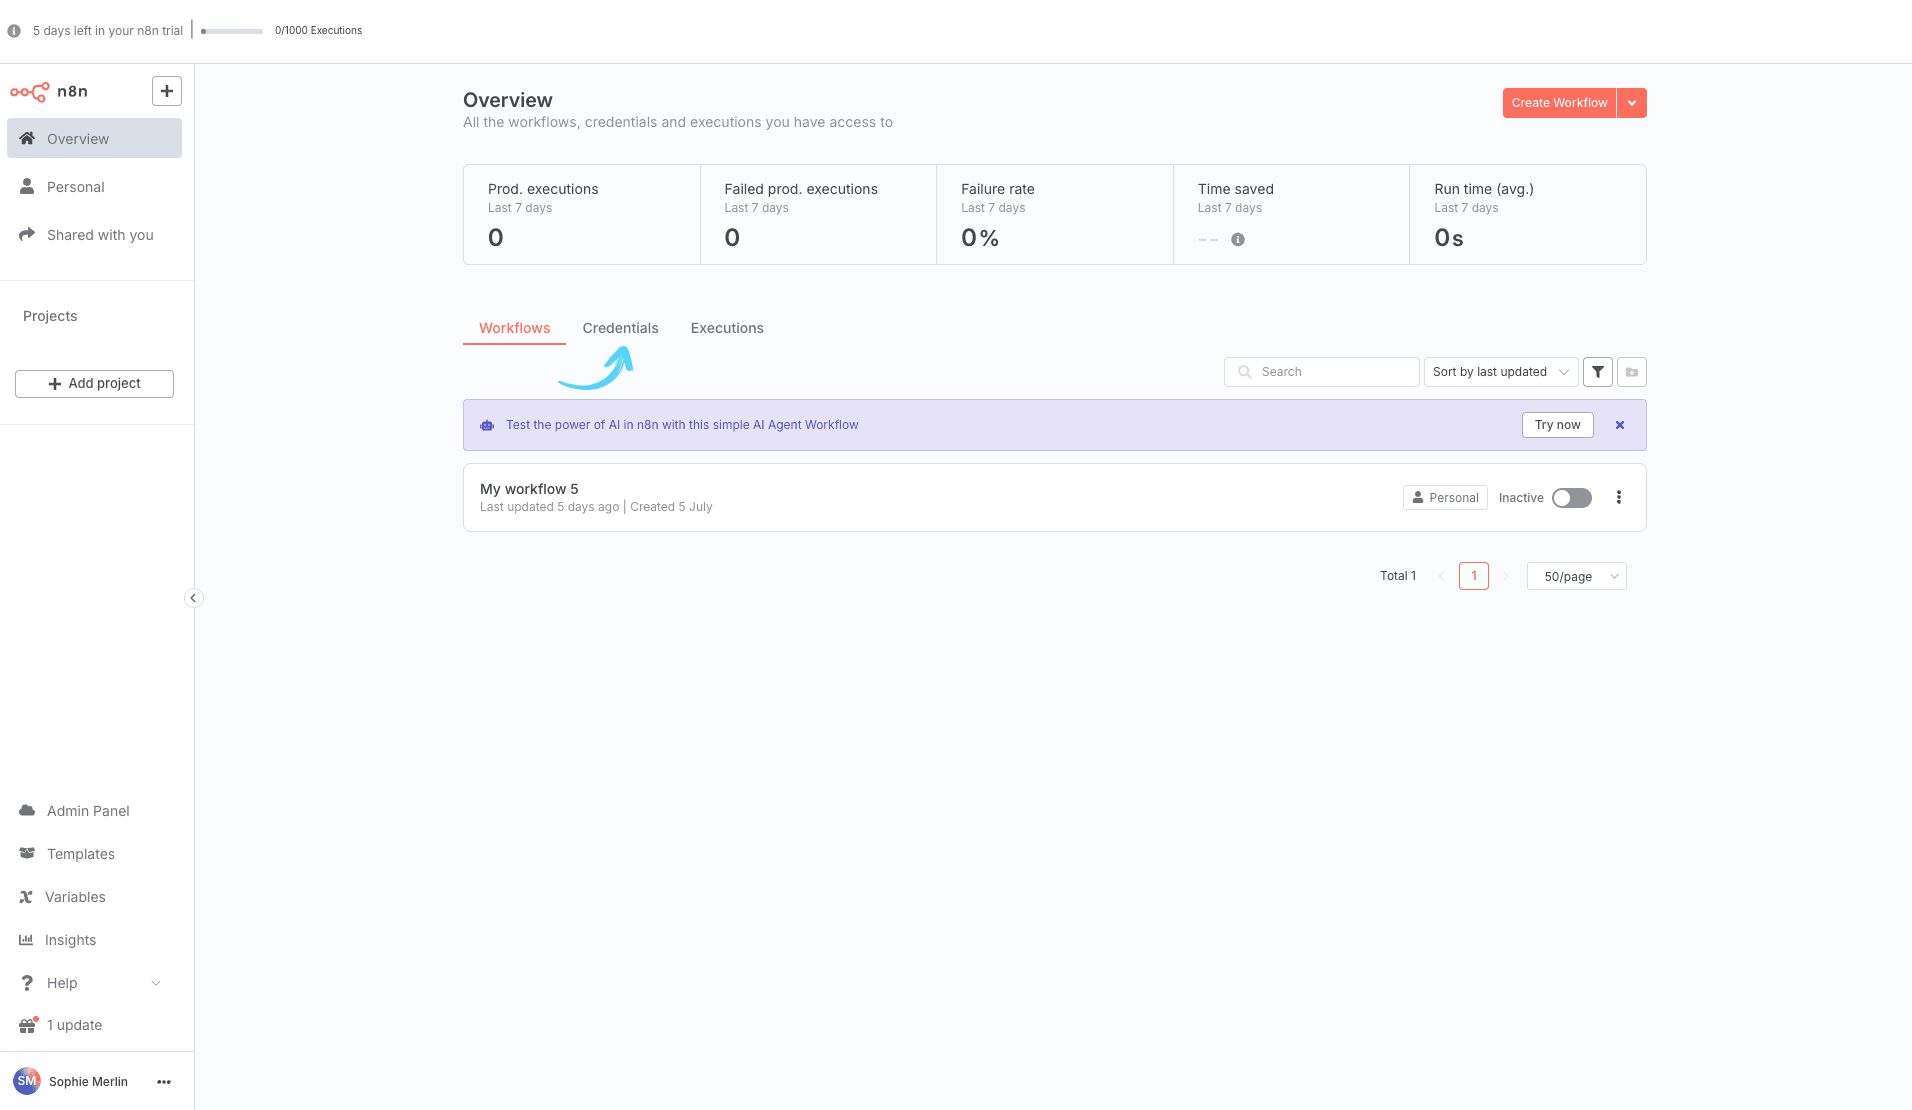Click the Personal tag on My workflow 5
The height and width of the screenshot is (1110, 1912).
click(1445, 498)
